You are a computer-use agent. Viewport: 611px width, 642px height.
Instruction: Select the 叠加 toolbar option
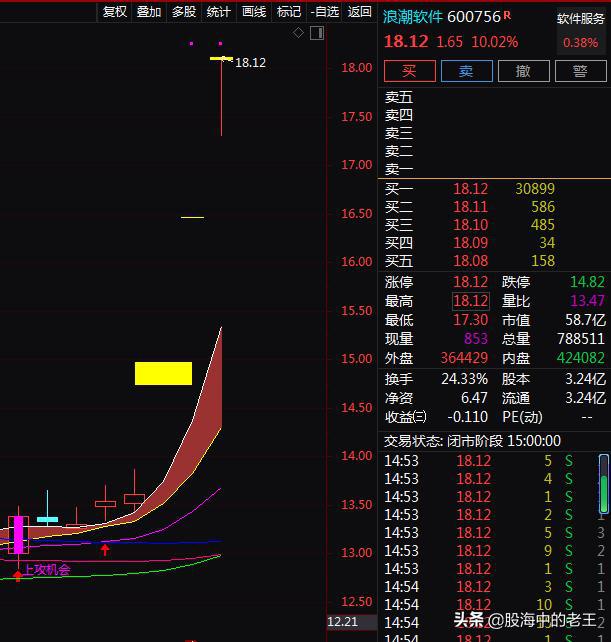(x=149, y=12)
